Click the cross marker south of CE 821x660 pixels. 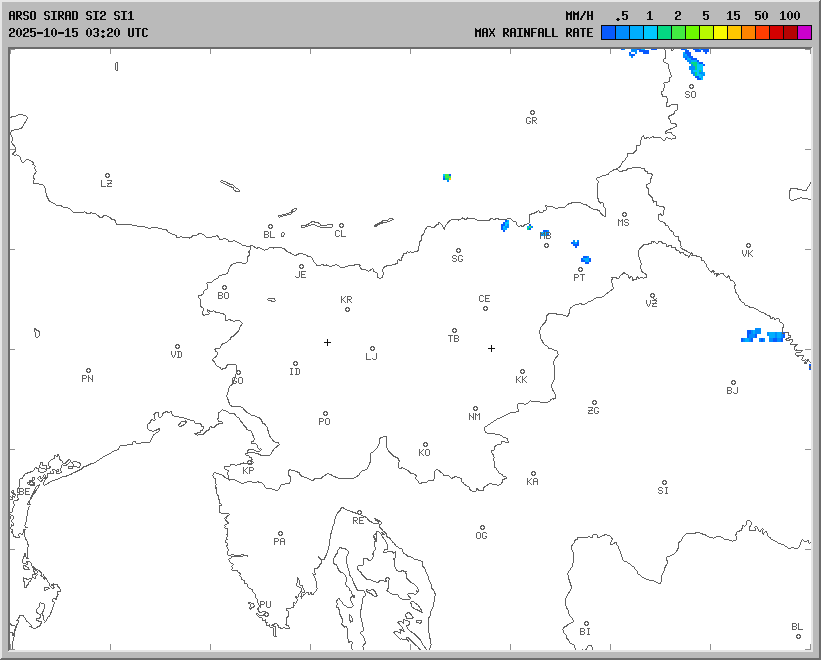[491, 348]
